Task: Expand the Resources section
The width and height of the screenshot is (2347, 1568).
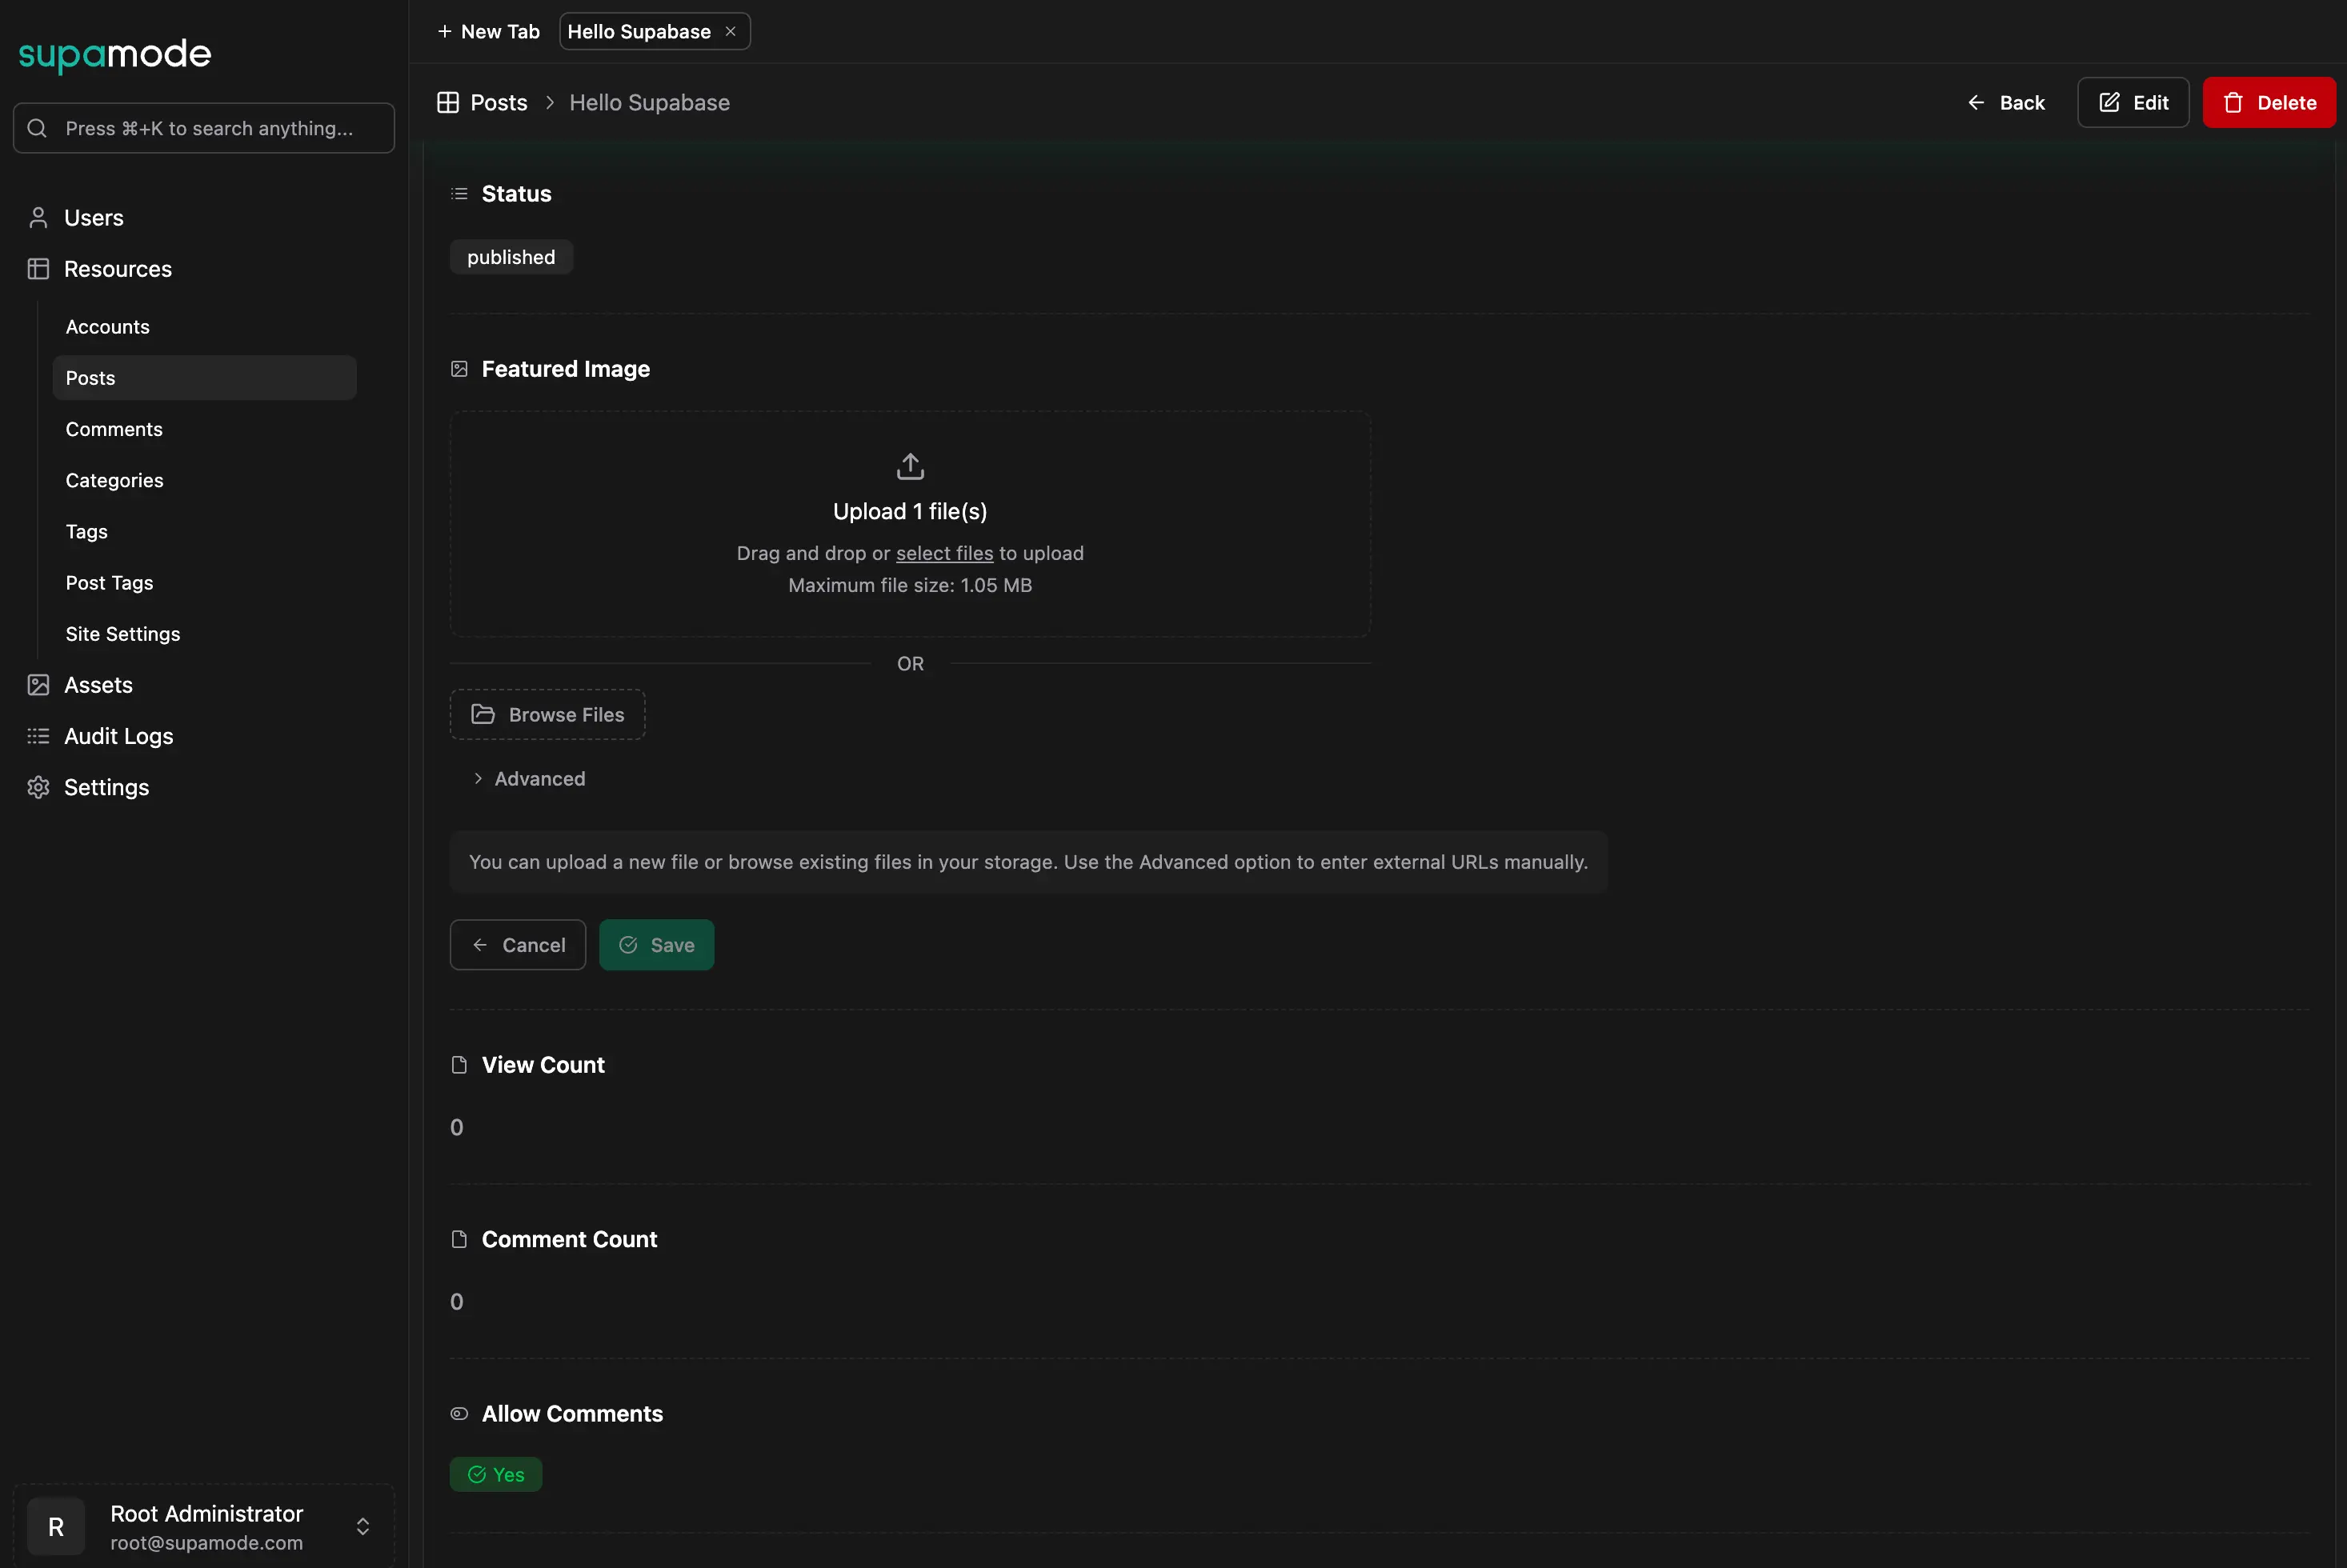Action: point(118,268)
